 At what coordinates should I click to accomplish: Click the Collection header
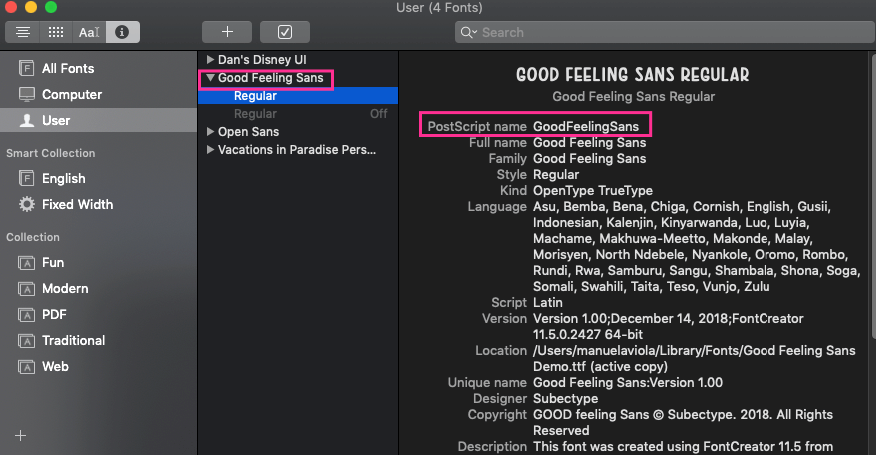click(x=32, y=237)
